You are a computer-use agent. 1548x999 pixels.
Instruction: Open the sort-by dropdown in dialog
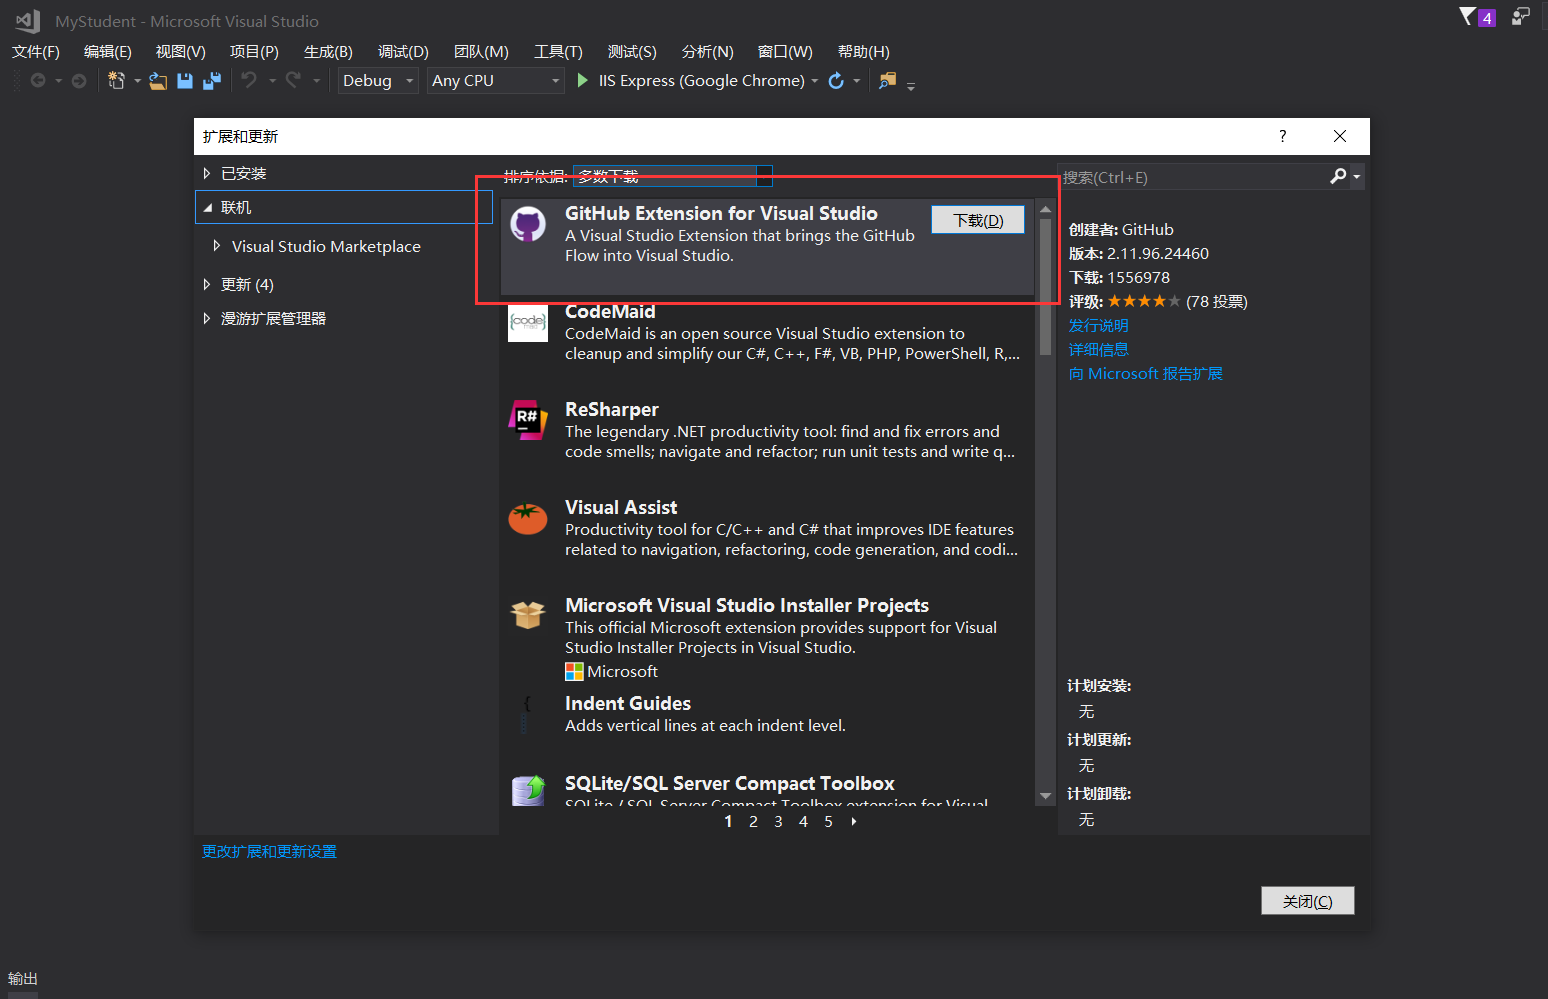pos(673,176)
